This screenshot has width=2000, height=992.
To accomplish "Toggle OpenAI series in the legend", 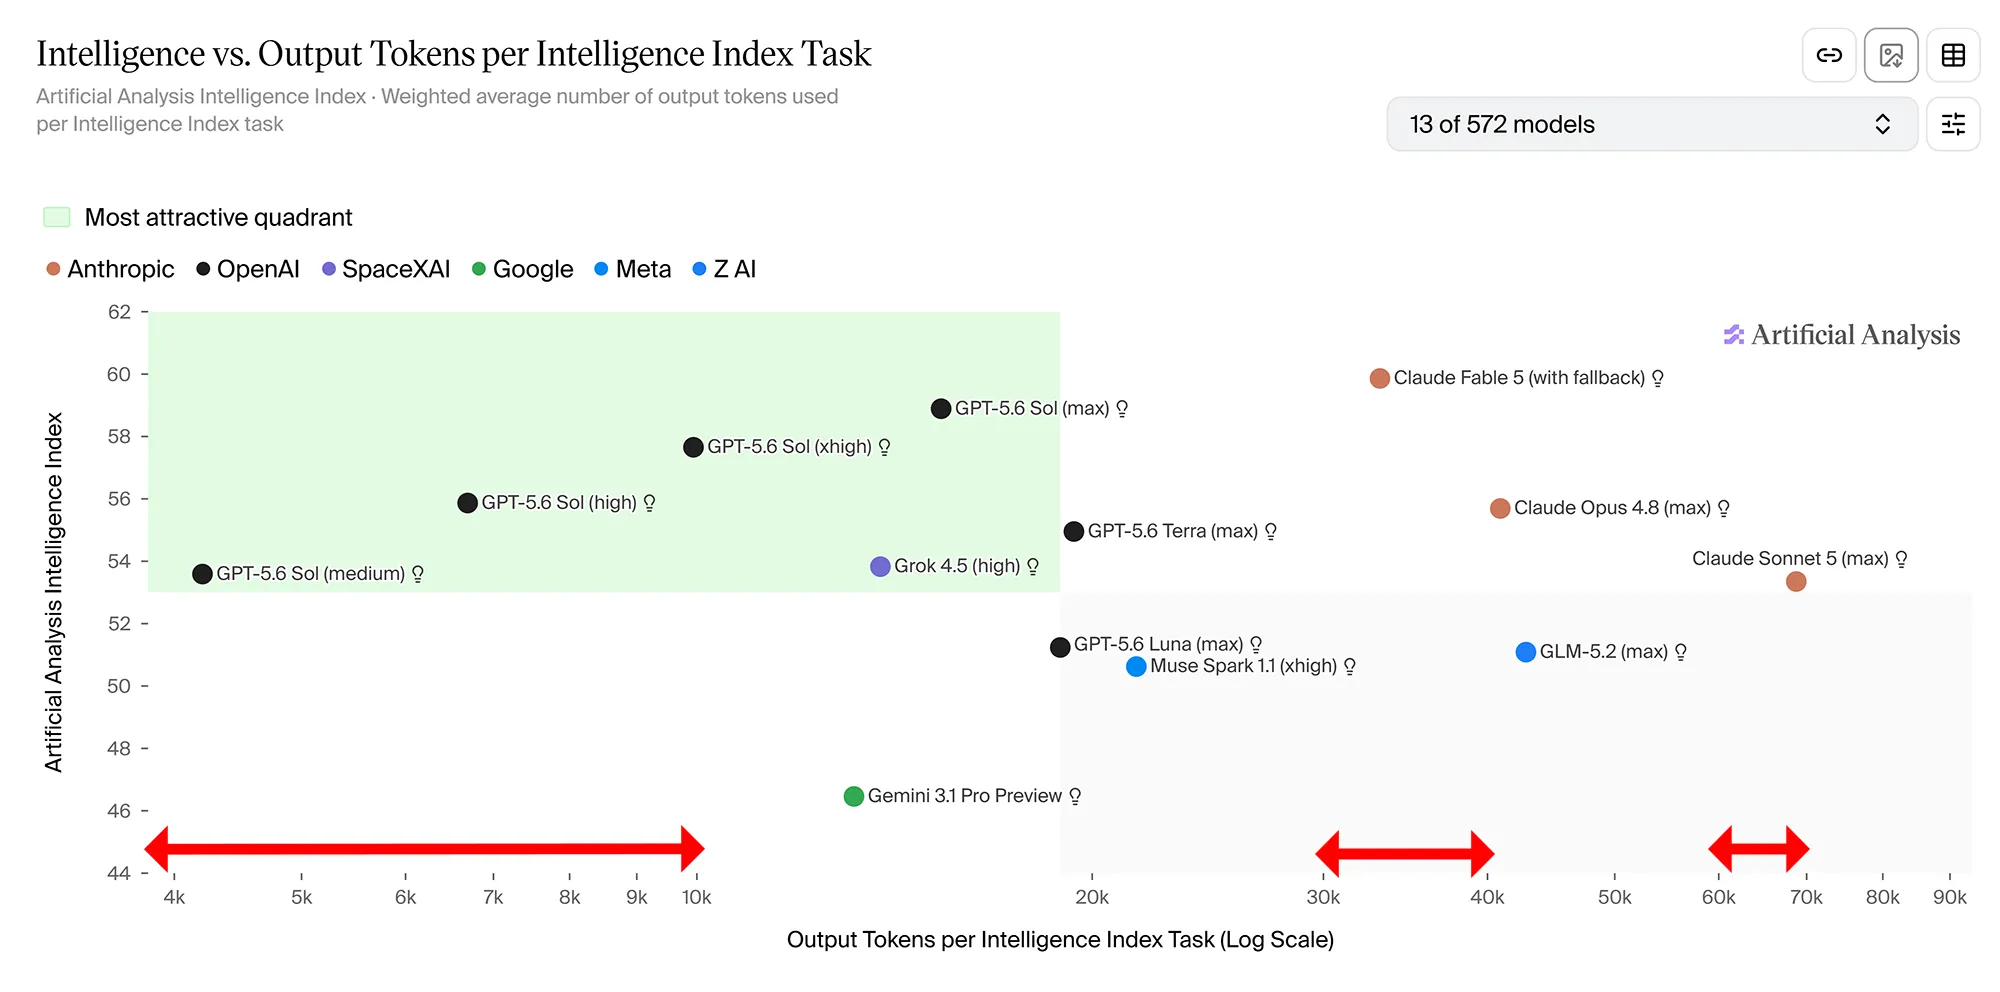I will [x=248, y=269].
